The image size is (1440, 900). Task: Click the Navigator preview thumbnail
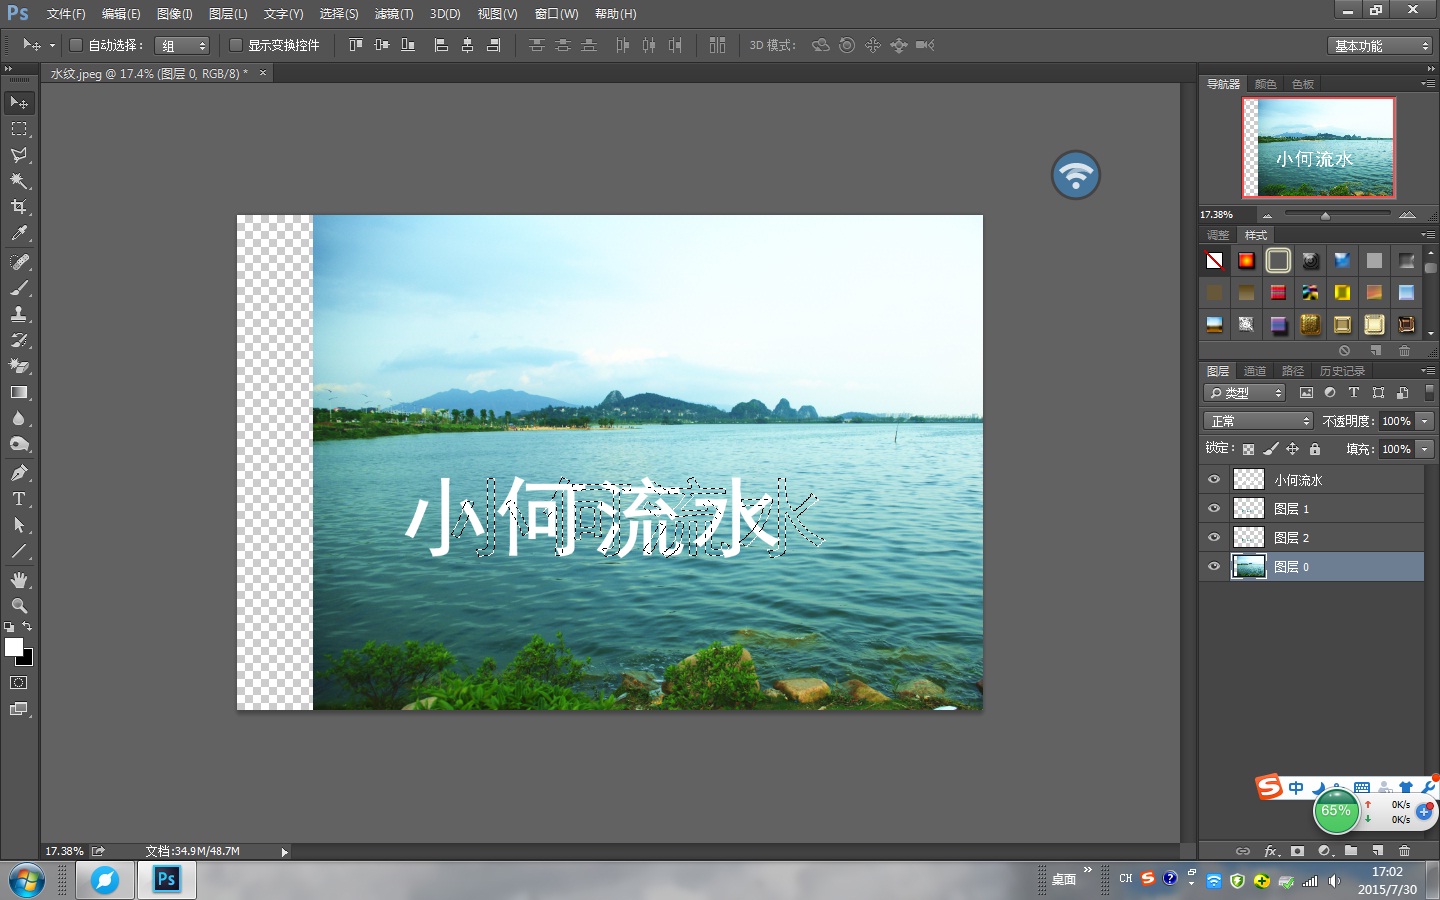1318,148
